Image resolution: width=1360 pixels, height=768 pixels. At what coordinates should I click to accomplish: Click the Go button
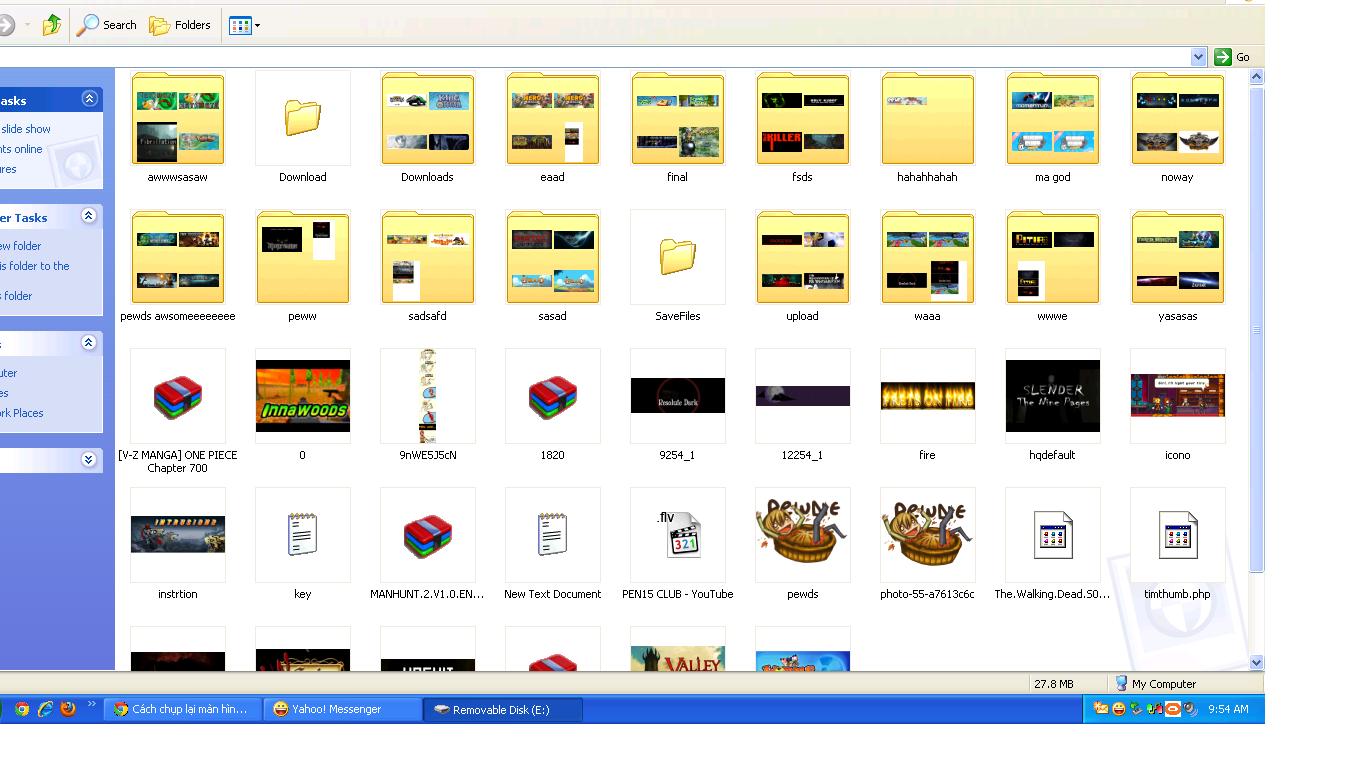pos(1232,57)
